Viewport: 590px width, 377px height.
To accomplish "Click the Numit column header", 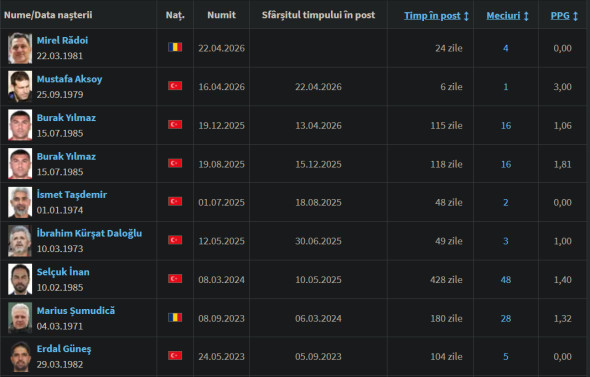I will point(221,15).
